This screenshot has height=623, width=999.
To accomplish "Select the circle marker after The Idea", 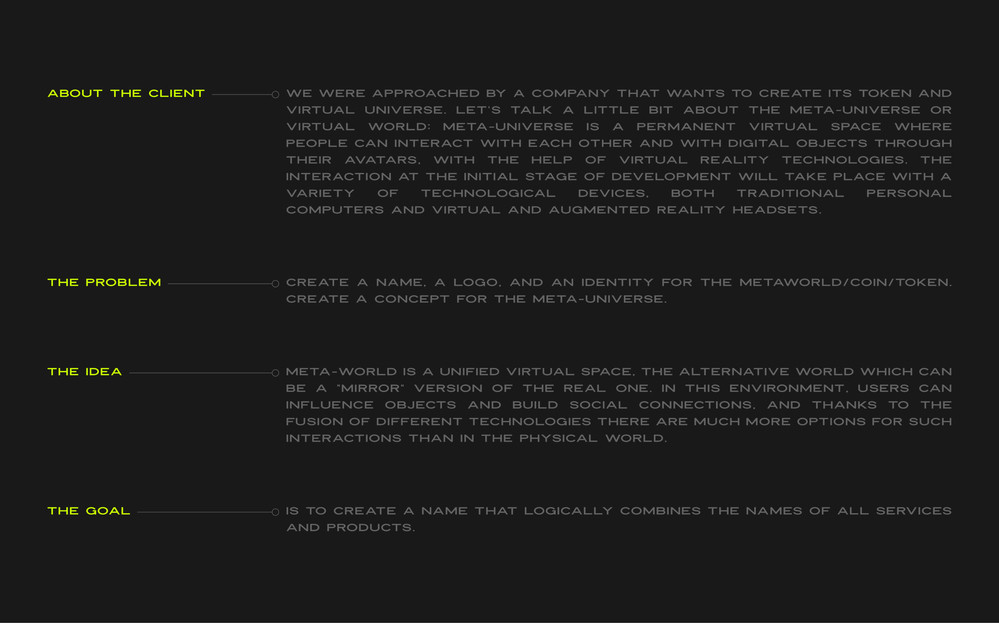I will pos(275,373).
